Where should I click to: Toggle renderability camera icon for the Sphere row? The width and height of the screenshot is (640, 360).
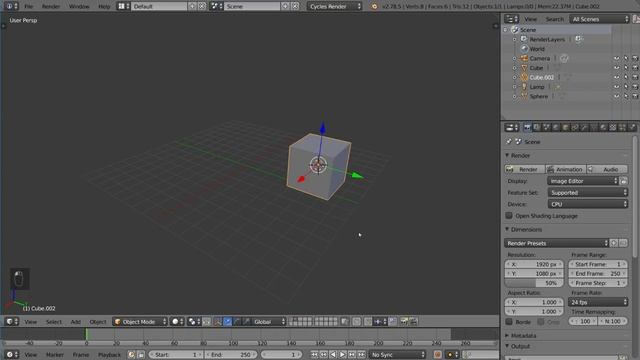click(x=635, y=96)
